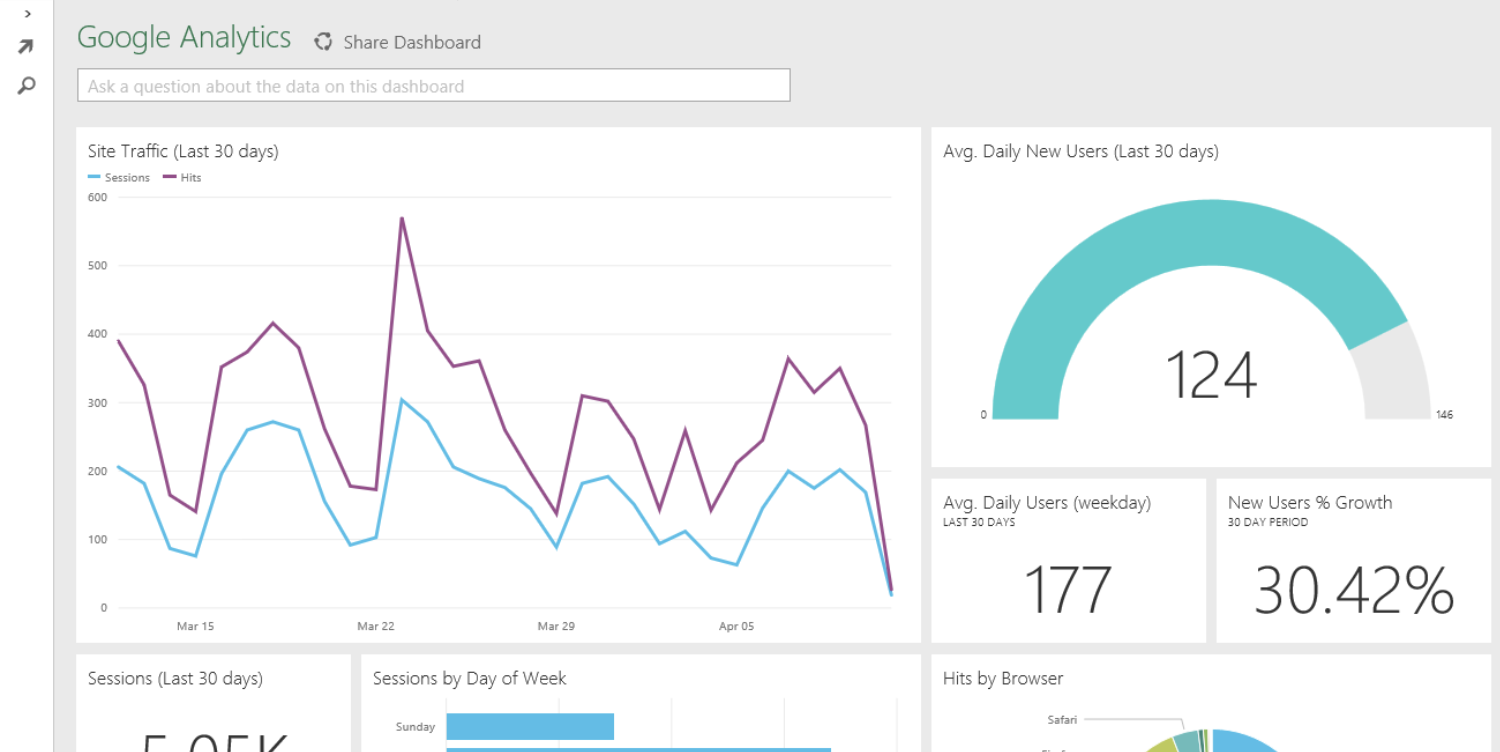Screen dimensions: 1500x752
Task: Open Avg. Daily New Users tile title
Action: click(x=1081, y=151)
